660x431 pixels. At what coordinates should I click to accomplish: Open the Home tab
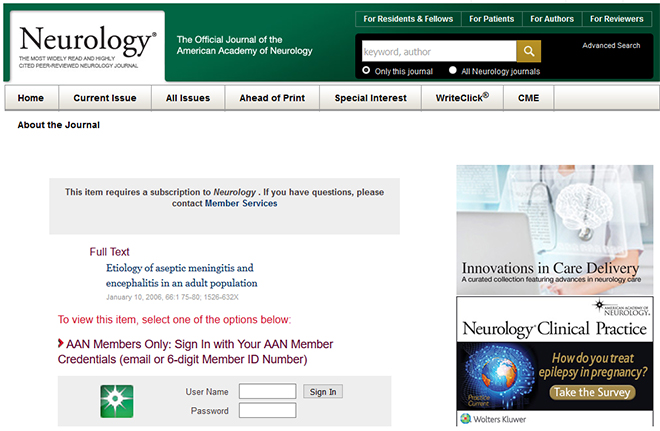coord(31,98)
